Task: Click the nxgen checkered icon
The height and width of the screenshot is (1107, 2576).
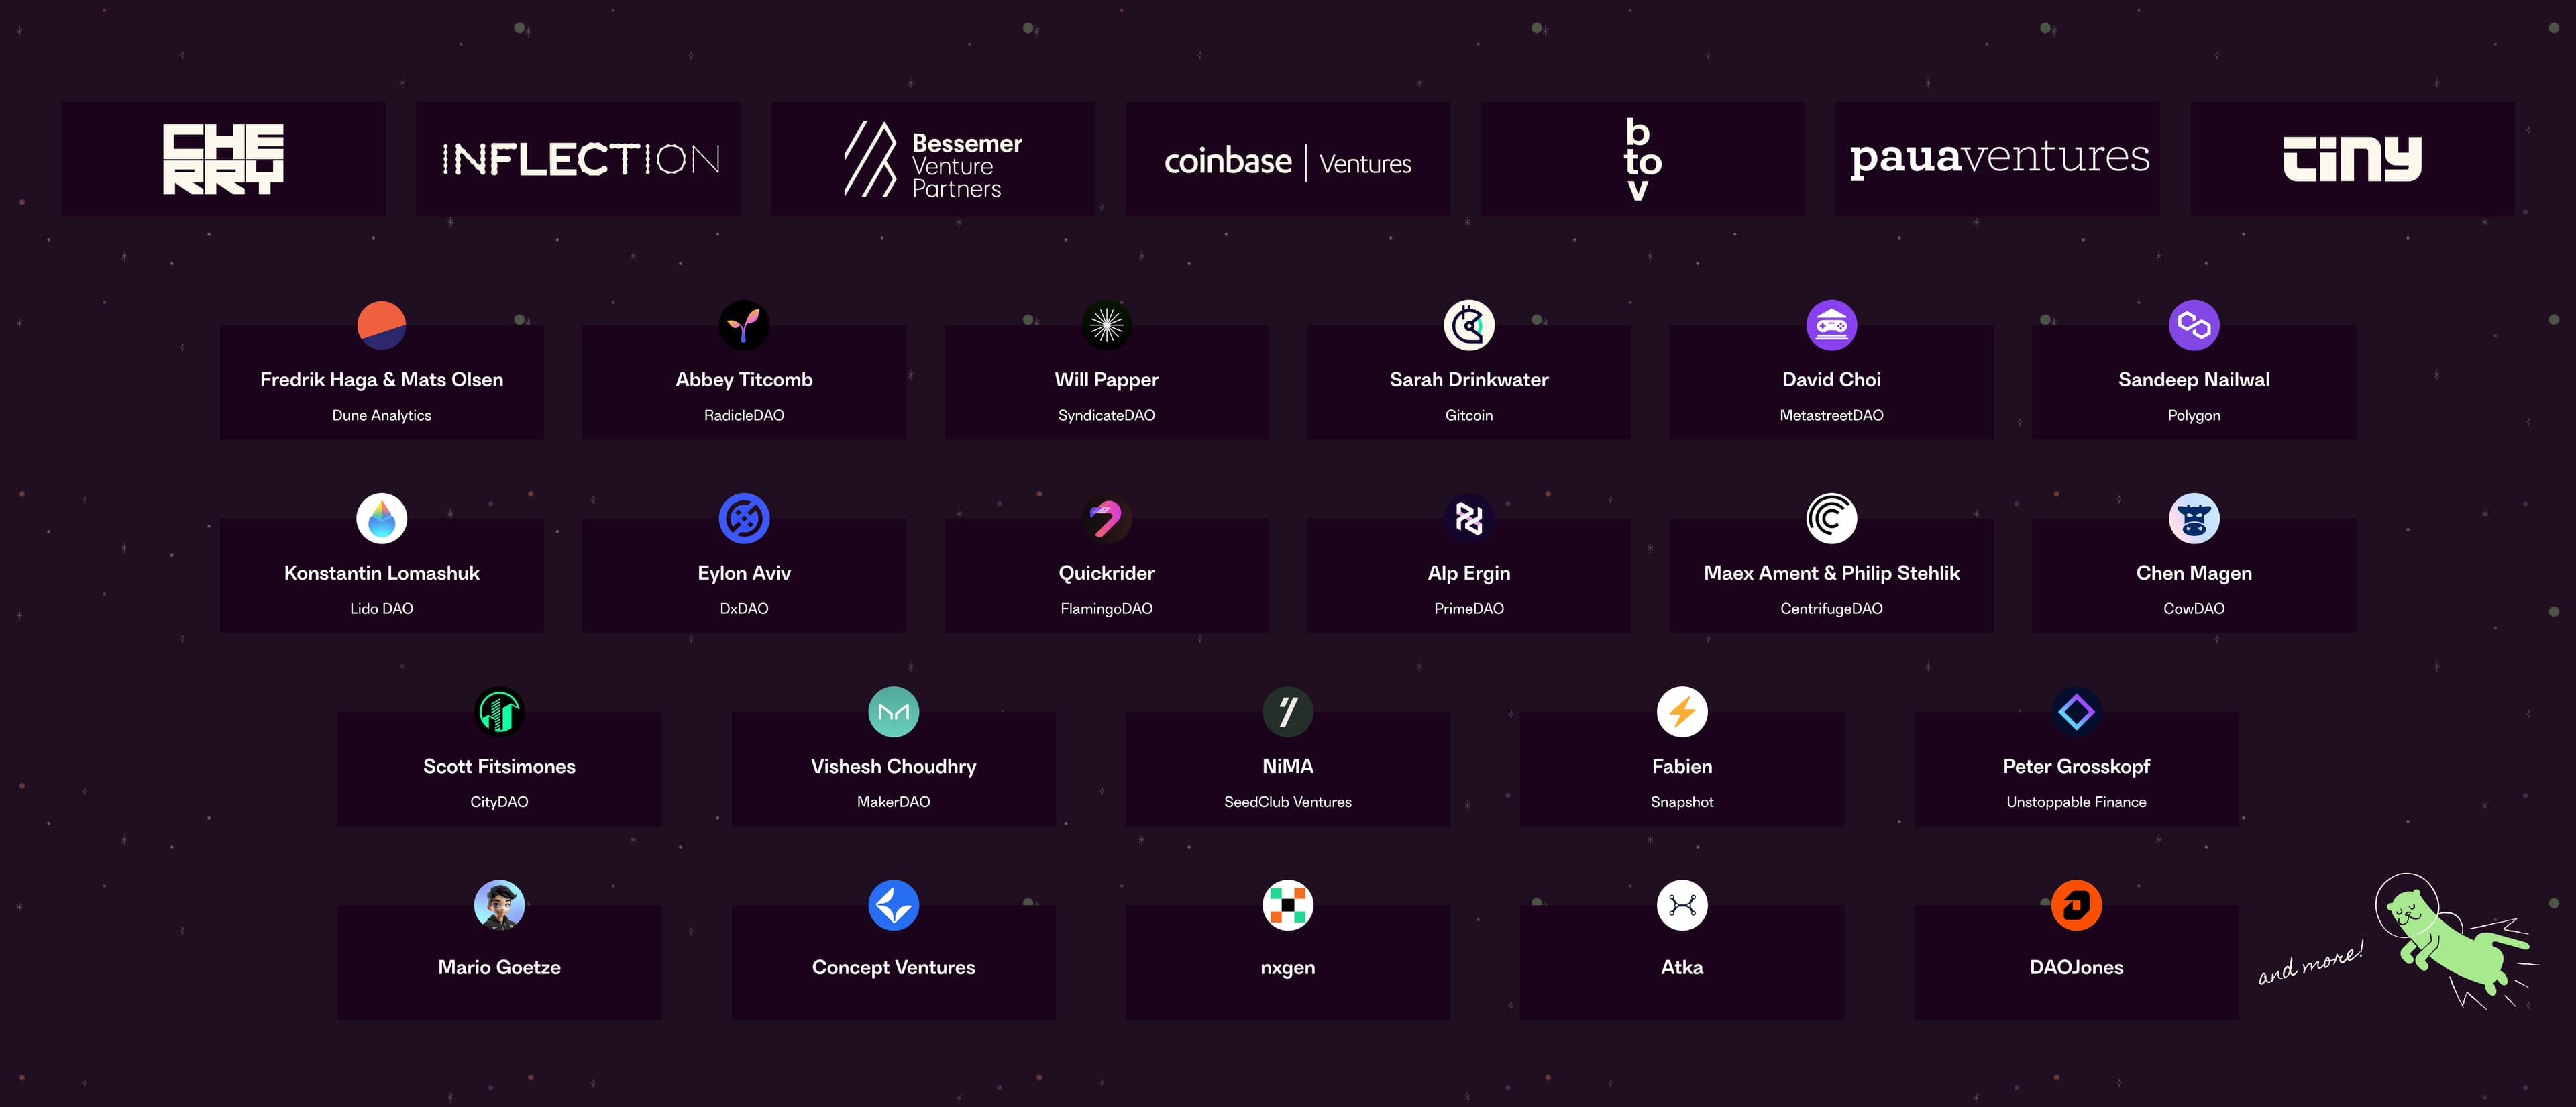Action: 1288,905
